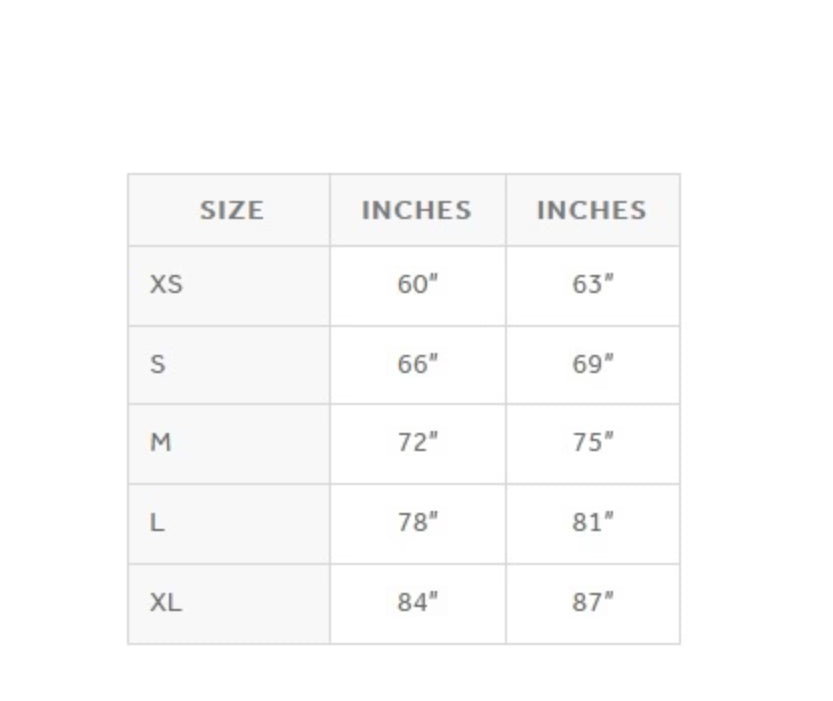Image resolution: width=833 pixels, height=701 pixels.
Task: Select the XL size row label
Action: [x=166, y=602]
